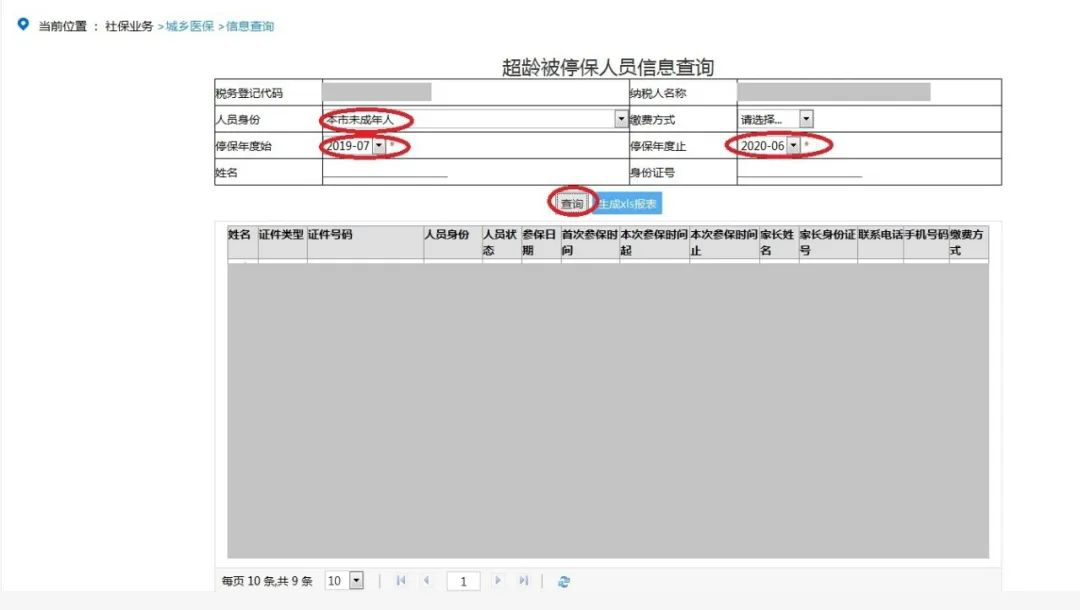Click the page number field showing 1
The width and height of the screenshot is (1080, 610).
pos(464,581)
